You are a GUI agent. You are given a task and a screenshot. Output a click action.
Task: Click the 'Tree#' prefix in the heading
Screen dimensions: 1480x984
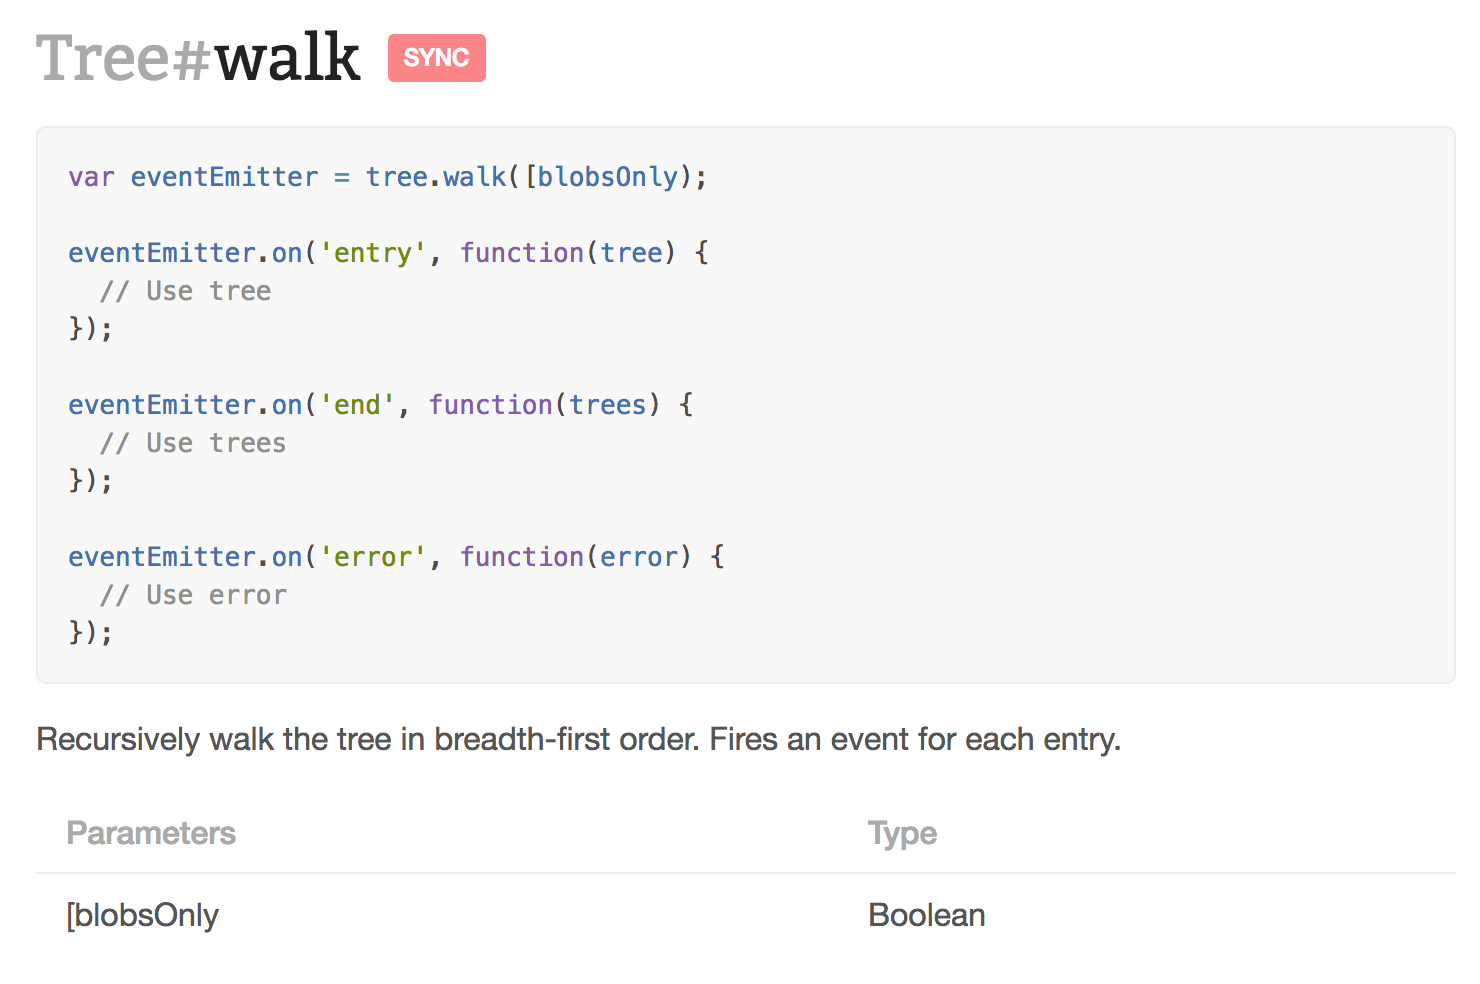click(x=125, y=58)
